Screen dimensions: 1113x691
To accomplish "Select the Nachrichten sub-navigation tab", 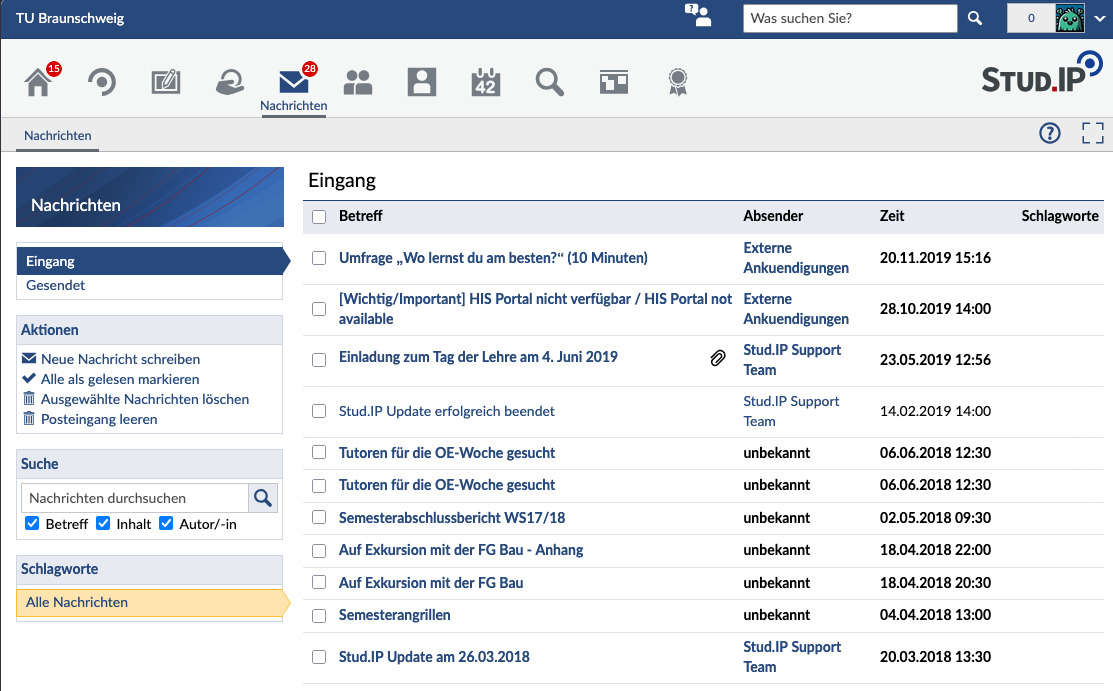I will [x=57, y=135].
